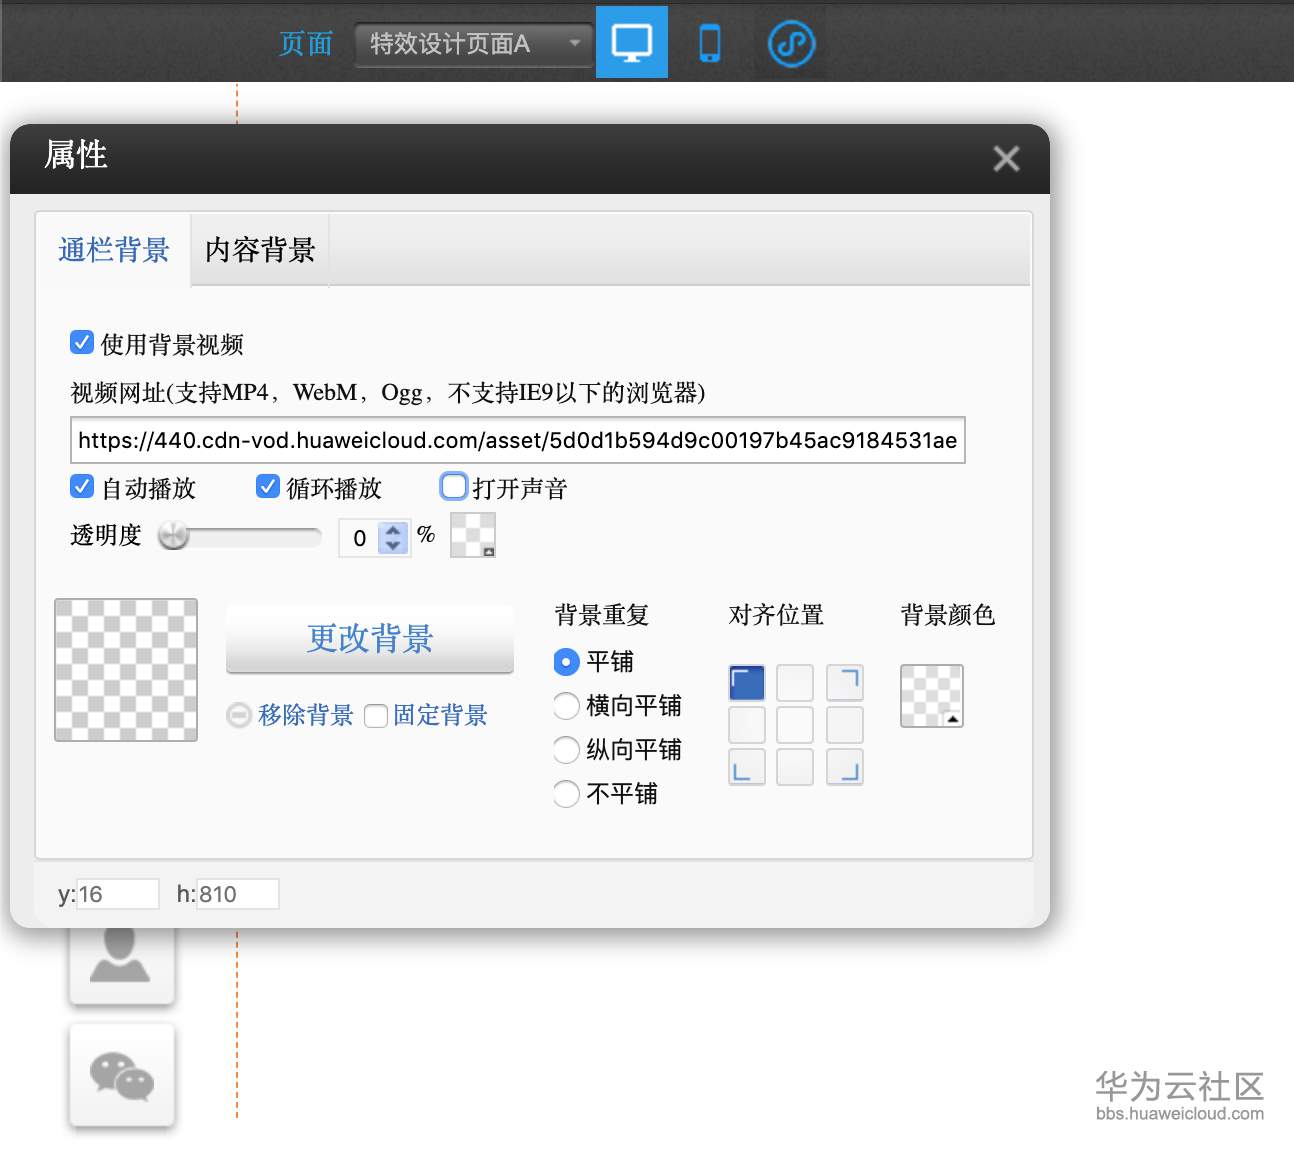Align background to bottom-left

pyautogui.click(x=747, y=767)
